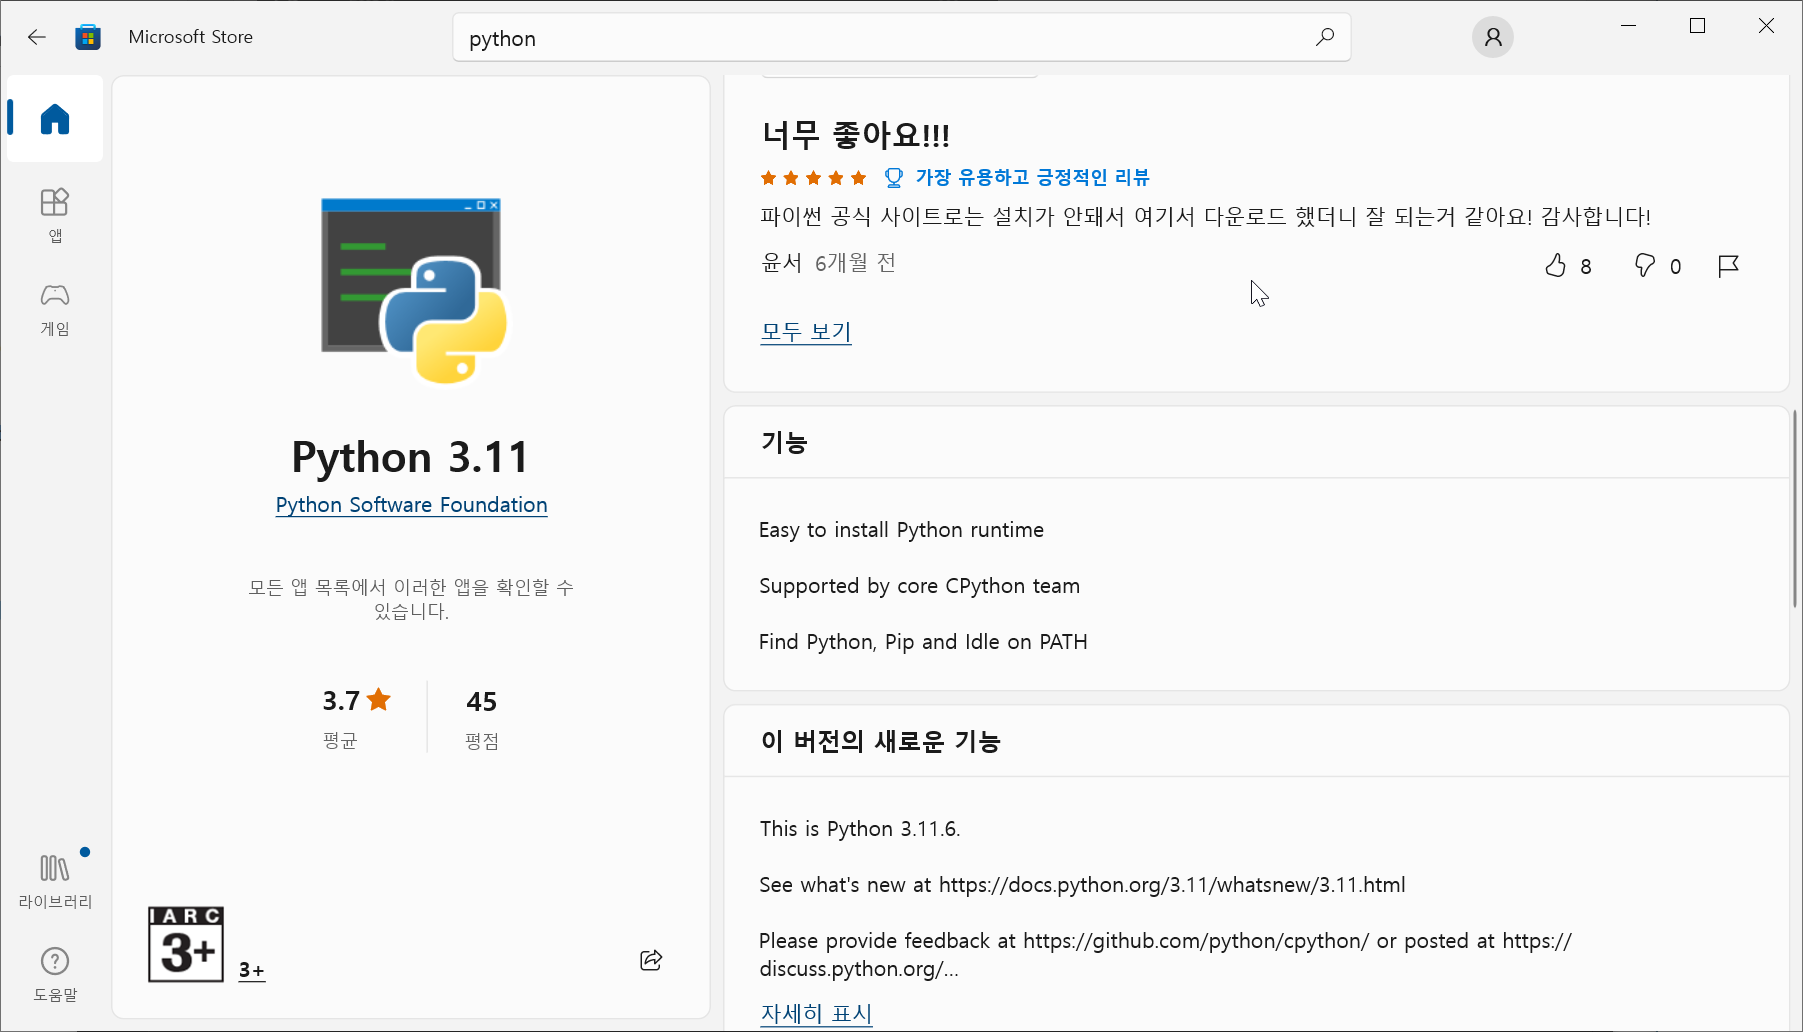Open the user account profile icon
The width and height of the screenshot is (1803, 1032).
click(1492, 37)
